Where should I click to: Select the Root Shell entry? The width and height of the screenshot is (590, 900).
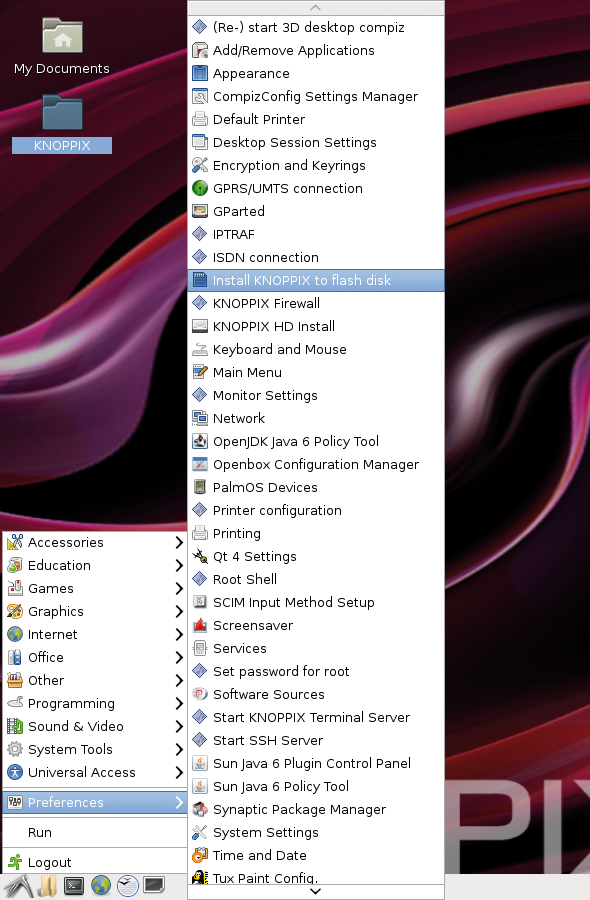click(316, 579)
